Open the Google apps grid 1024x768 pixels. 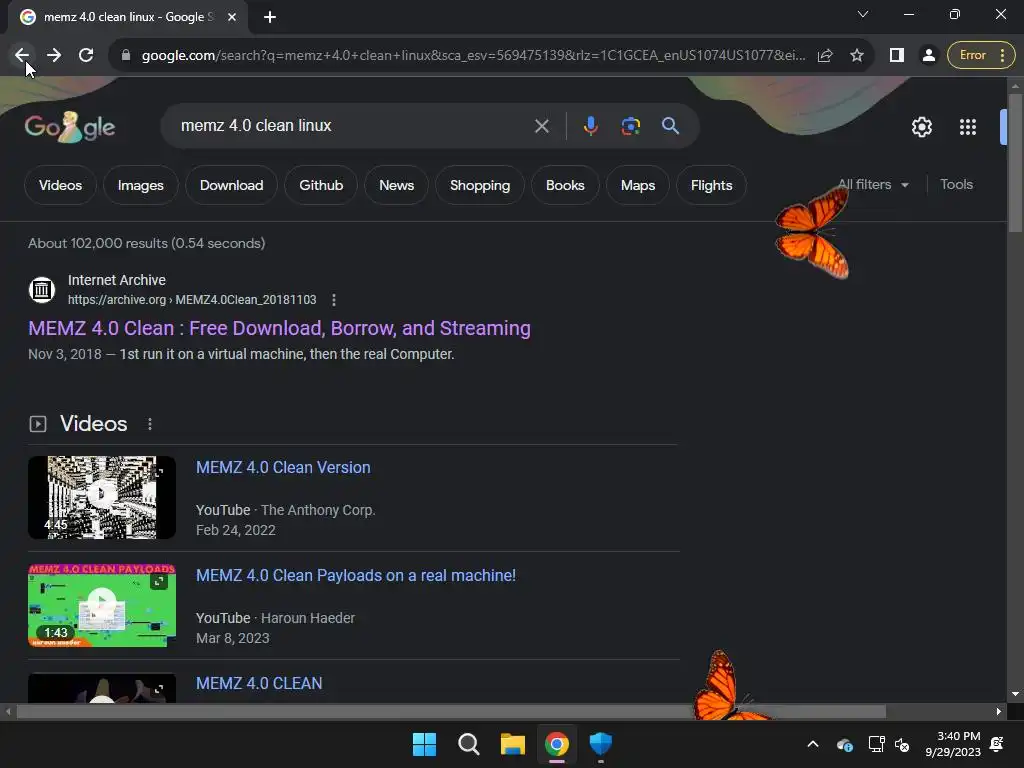[x=968, y=127]
